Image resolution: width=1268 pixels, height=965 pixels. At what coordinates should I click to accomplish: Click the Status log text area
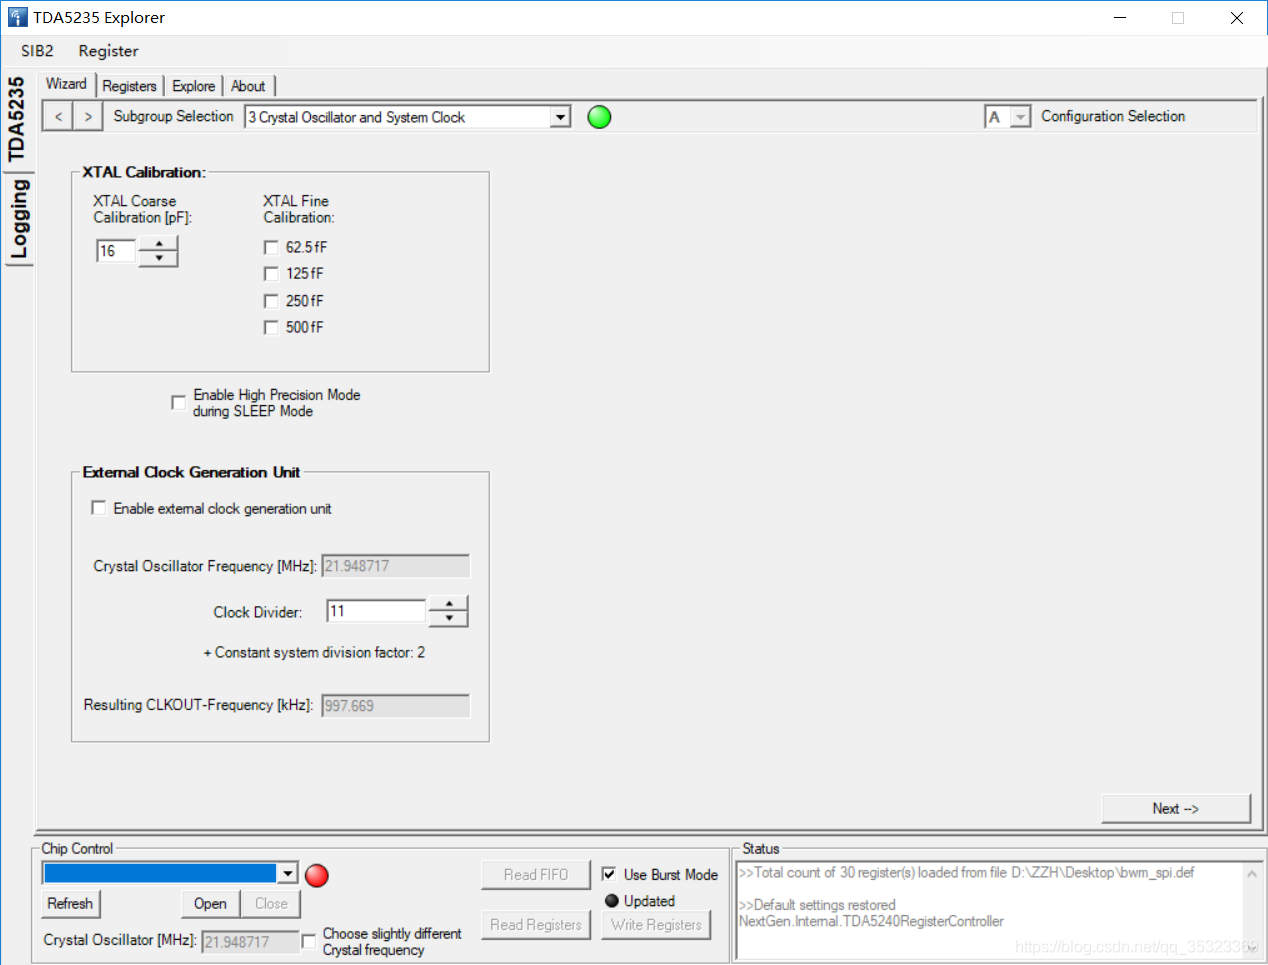(990, 910)
